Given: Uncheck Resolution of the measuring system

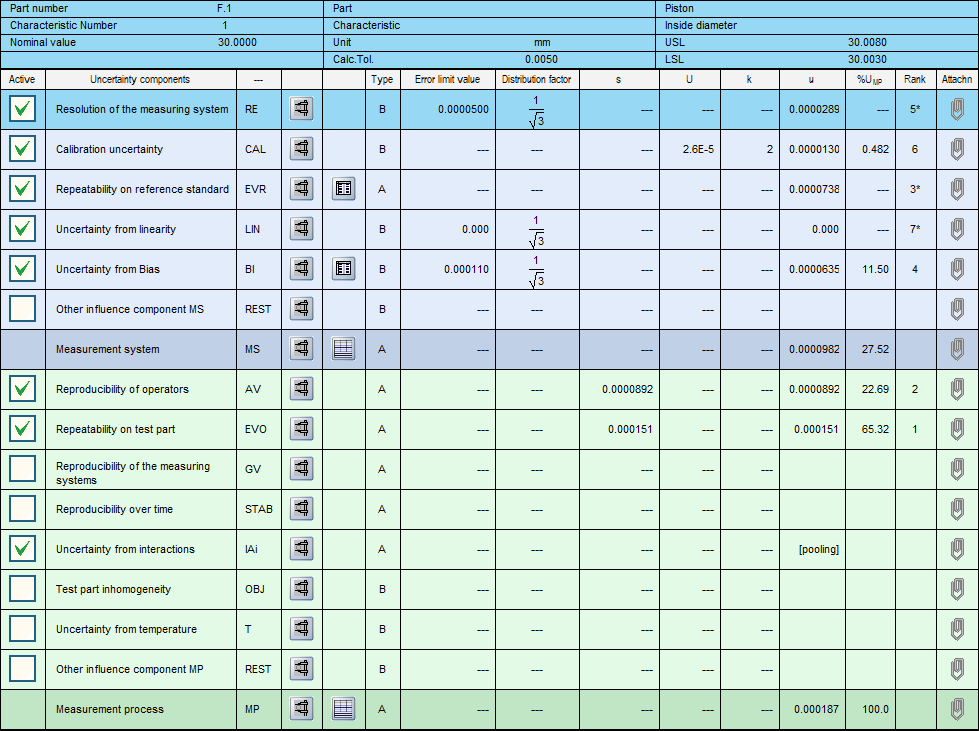Looking at the screenshot, I should pos(22,109).
